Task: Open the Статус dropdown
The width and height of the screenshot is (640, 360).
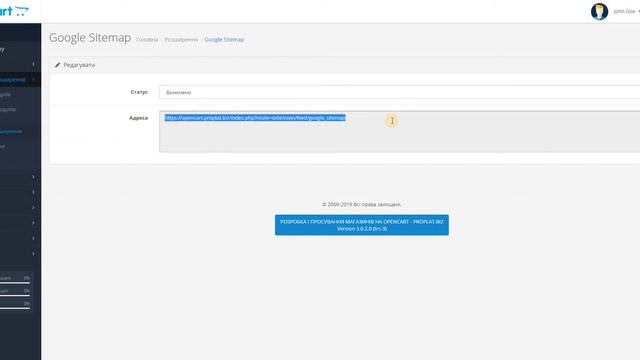Action: click(400, 92)
